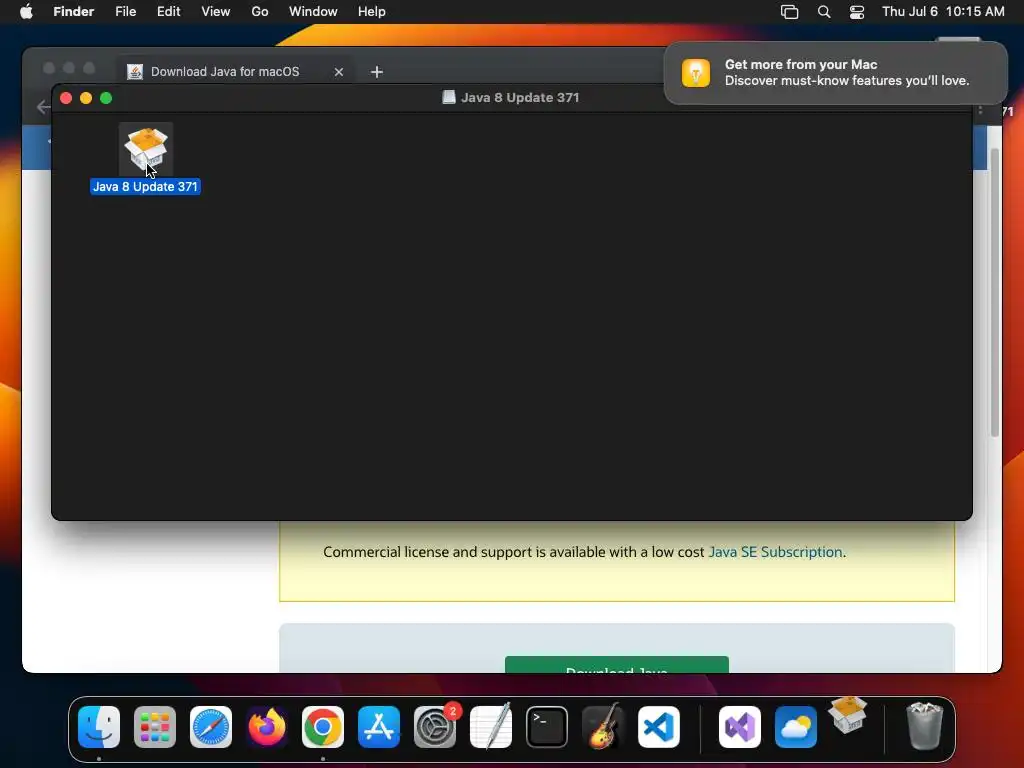Open TextEdit from the Dock
Viewport: 1024px width, 768px height.
(491, 727)
